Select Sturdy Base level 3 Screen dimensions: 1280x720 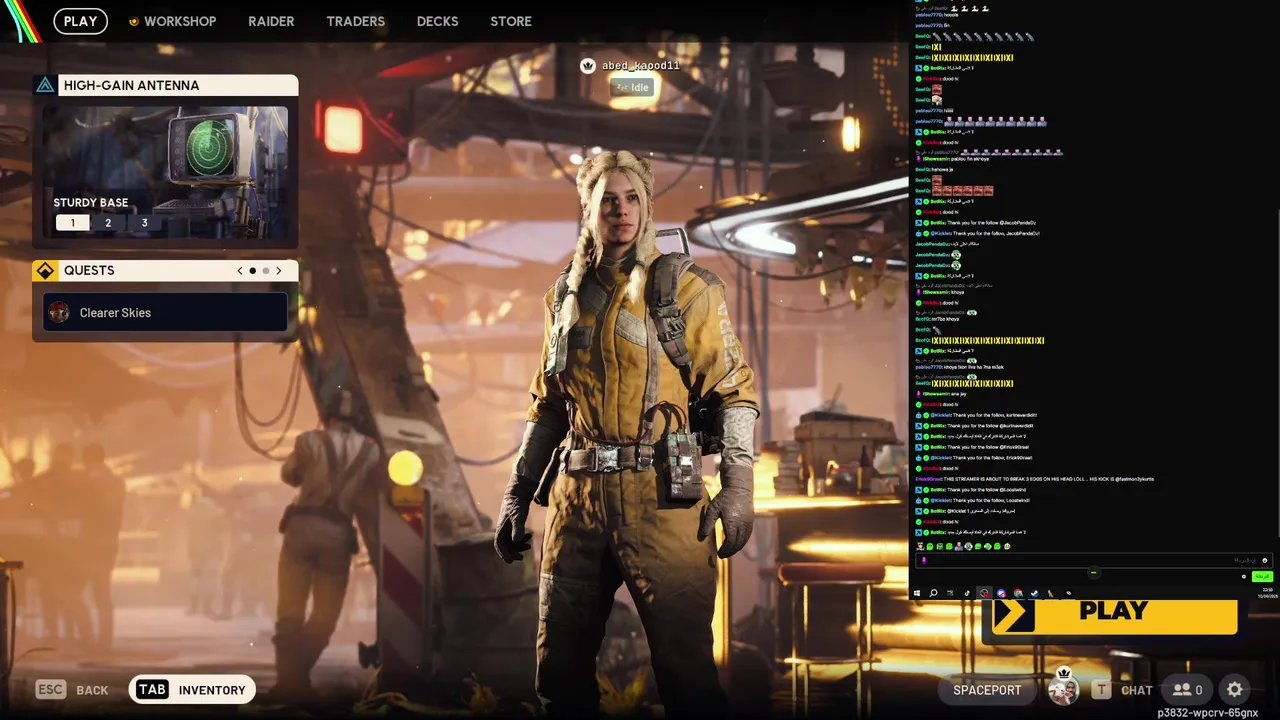(x=144, y=223)
